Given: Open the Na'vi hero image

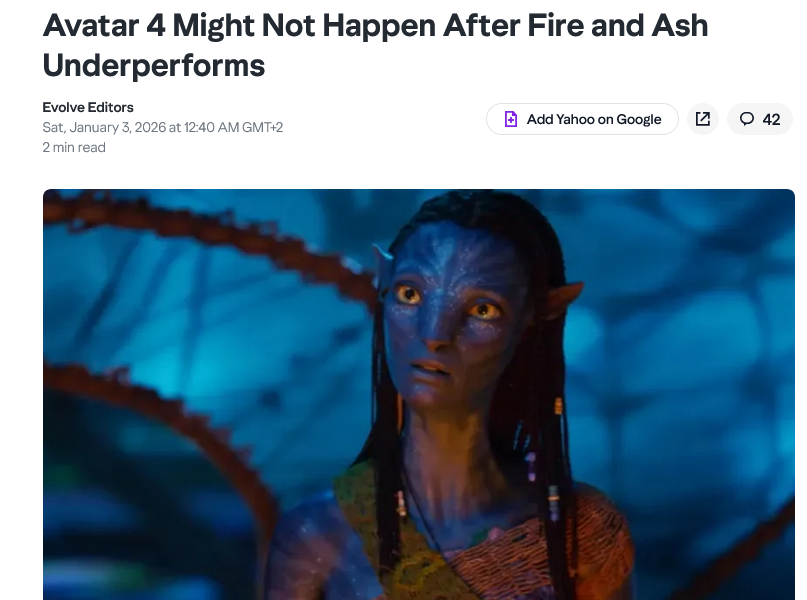Looking at the screenshot, I should point(419,394).
